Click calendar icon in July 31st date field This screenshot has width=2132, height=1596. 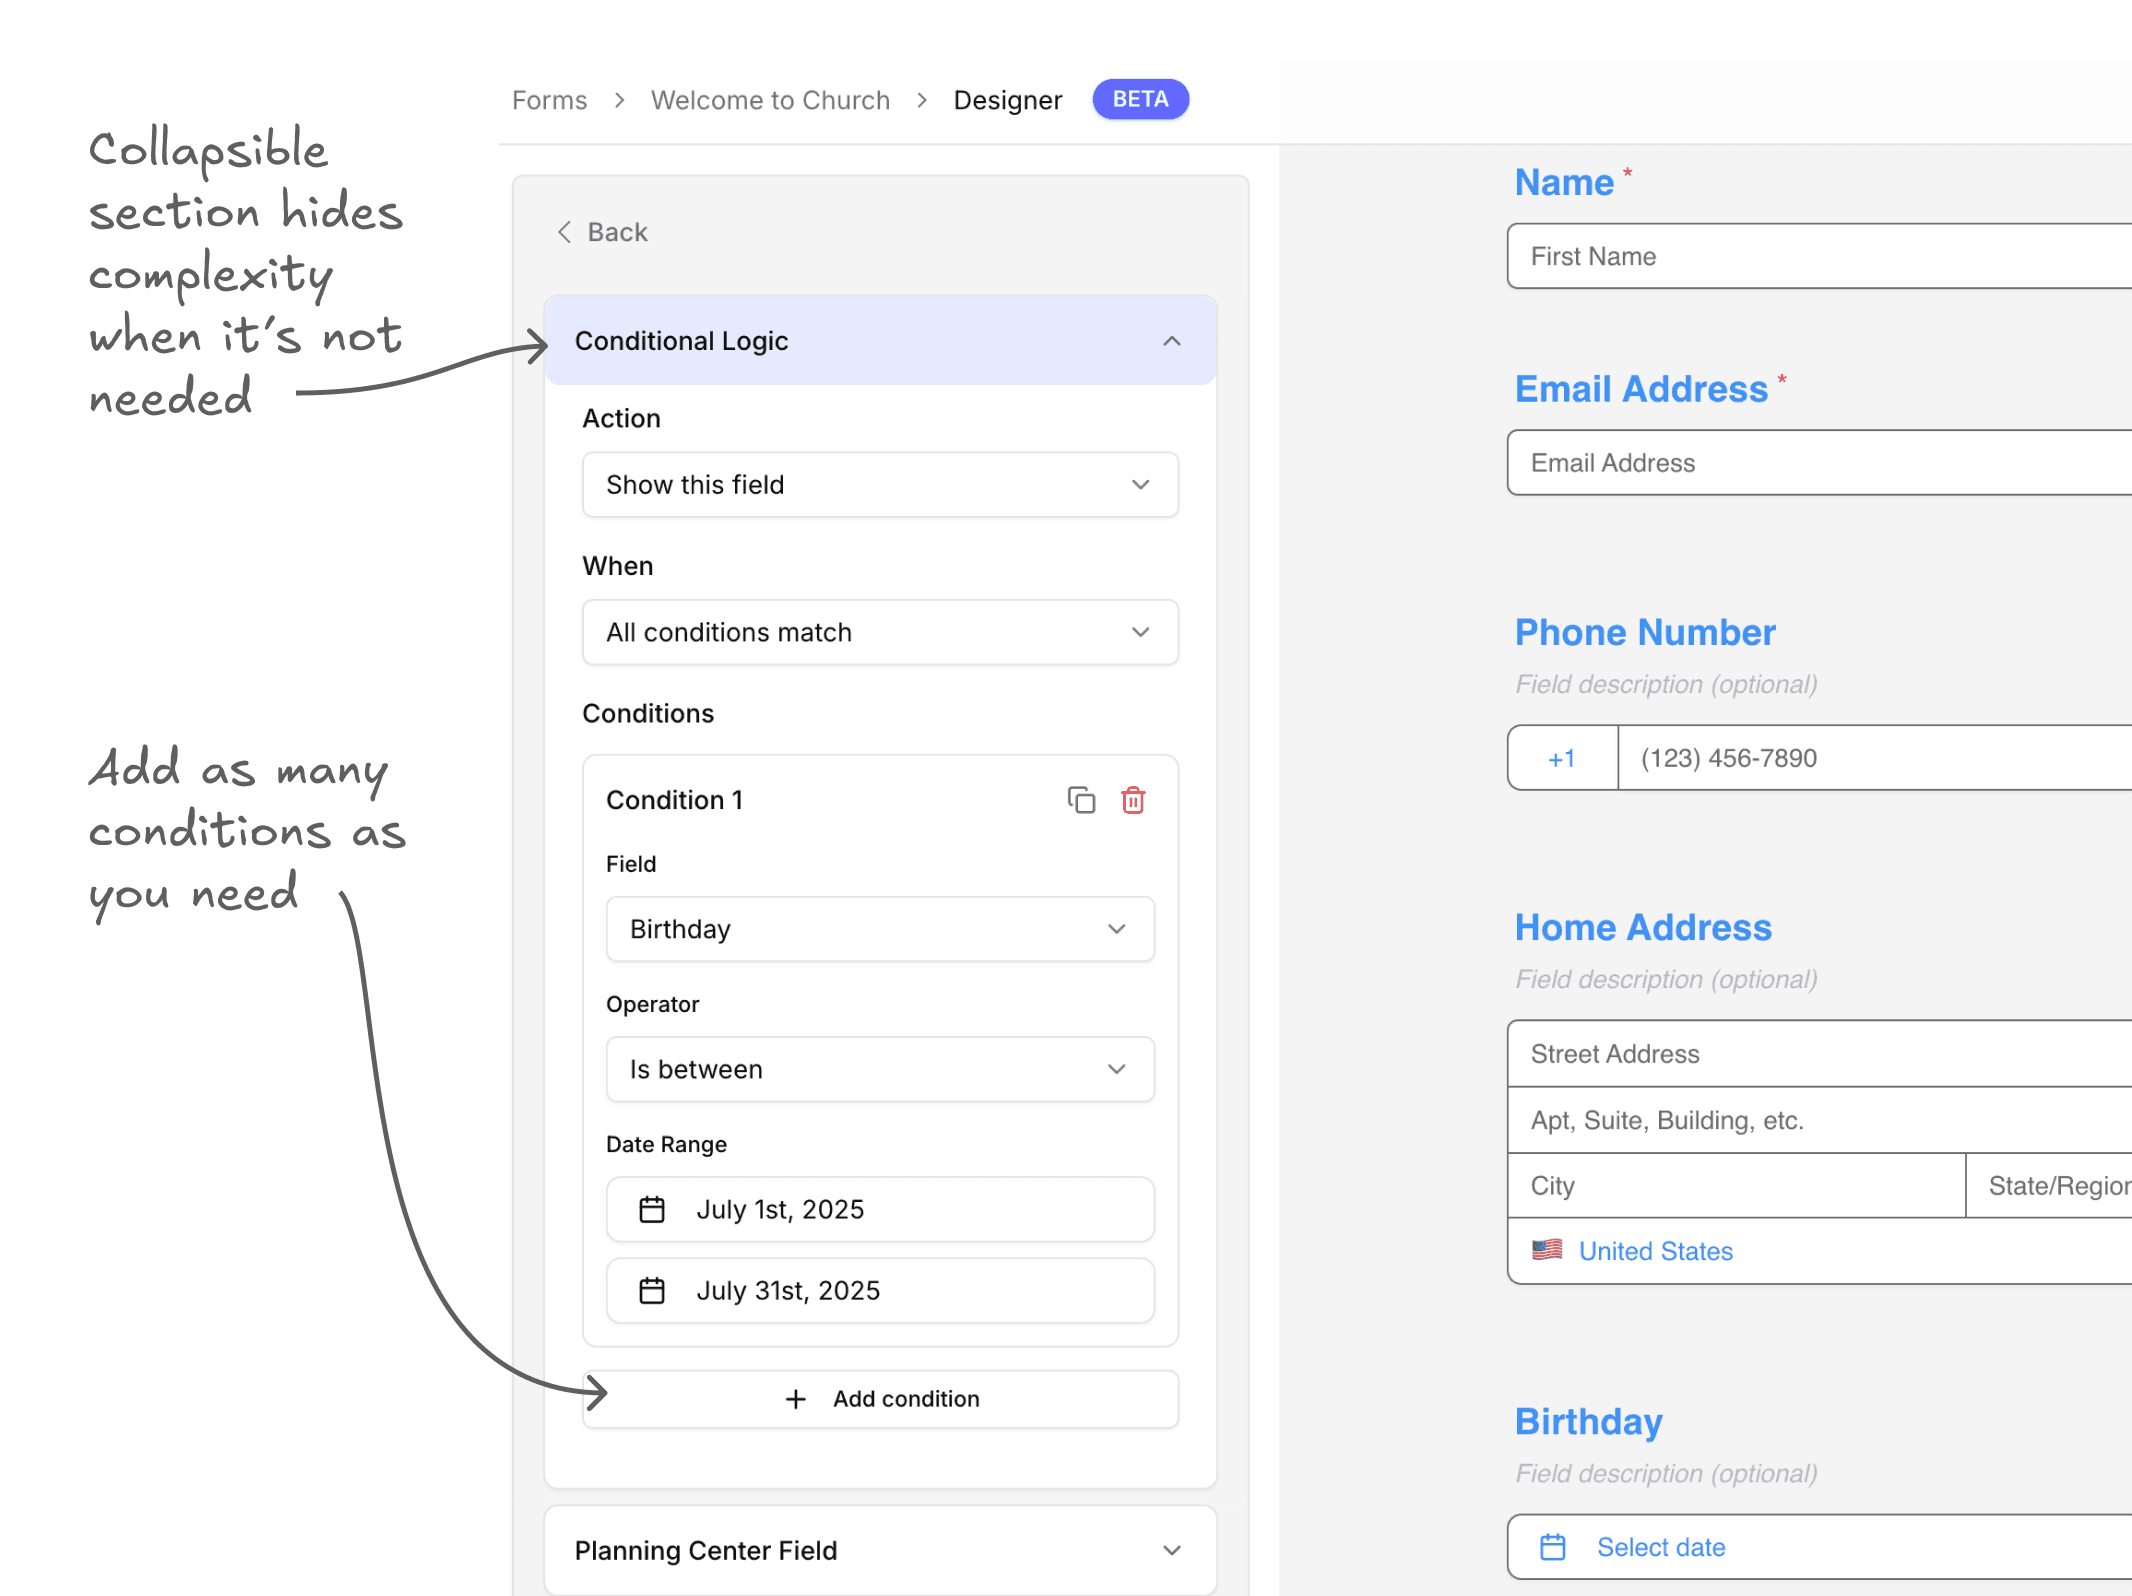pyautogui.click(x=652, y=1291)
